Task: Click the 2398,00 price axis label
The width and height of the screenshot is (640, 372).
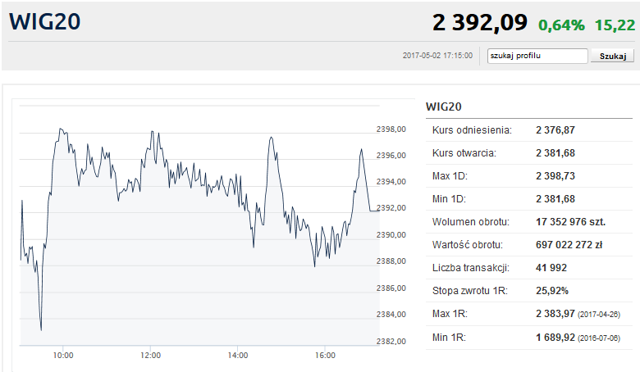Action: tap(391, 129)
